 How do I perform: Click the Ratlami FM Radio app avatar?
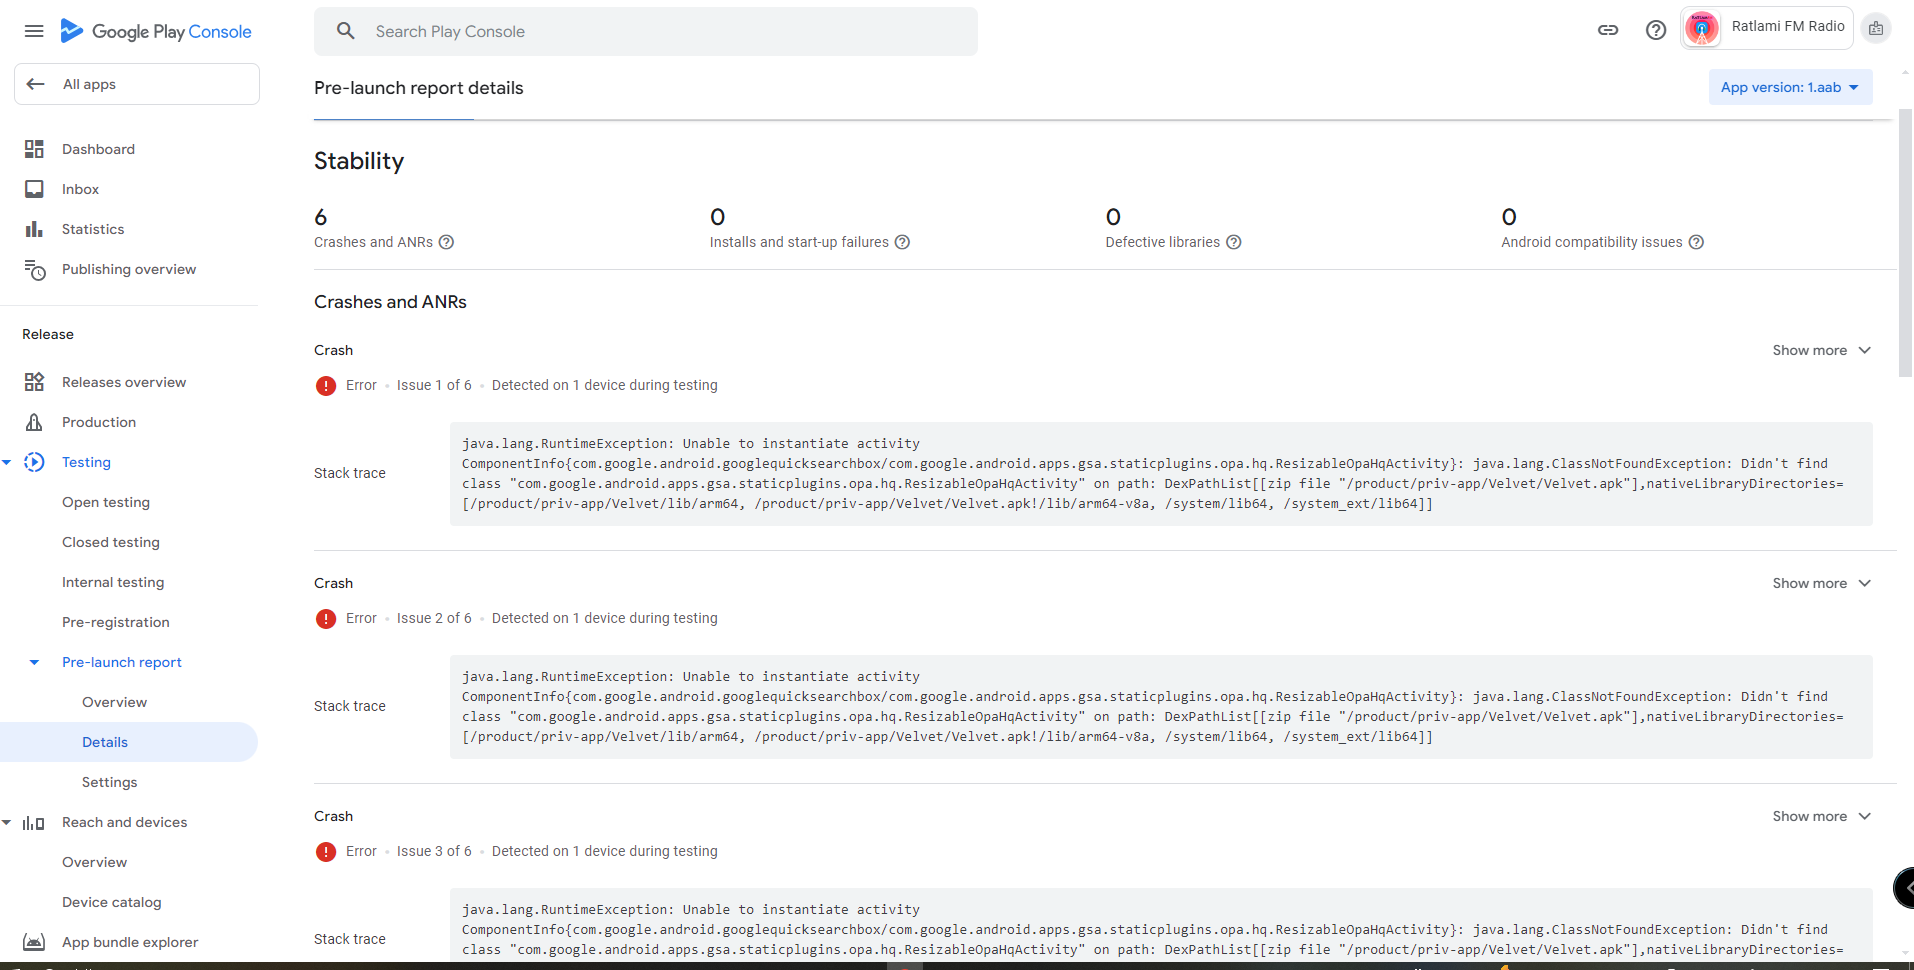[1702, 28]
